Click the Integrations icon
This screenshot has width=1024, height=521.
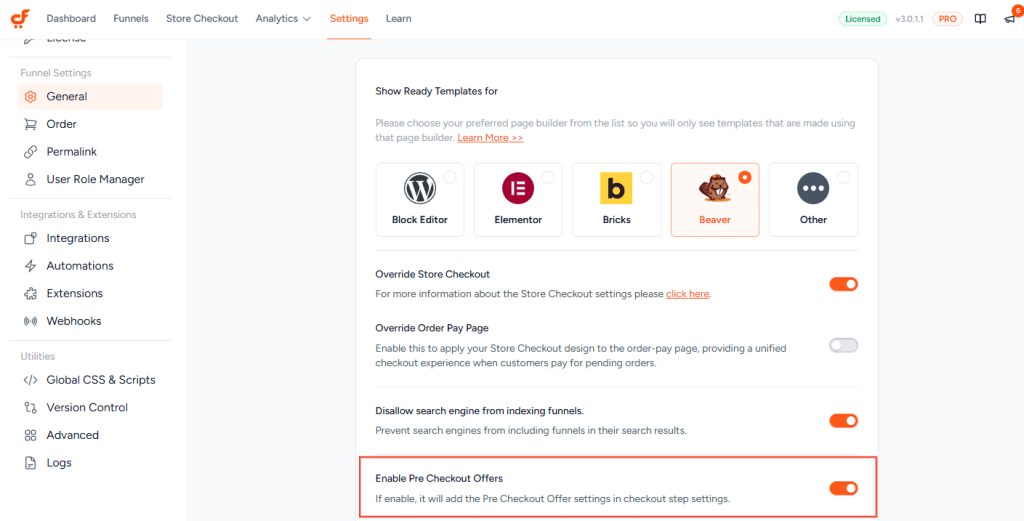(x=30, y=238)
